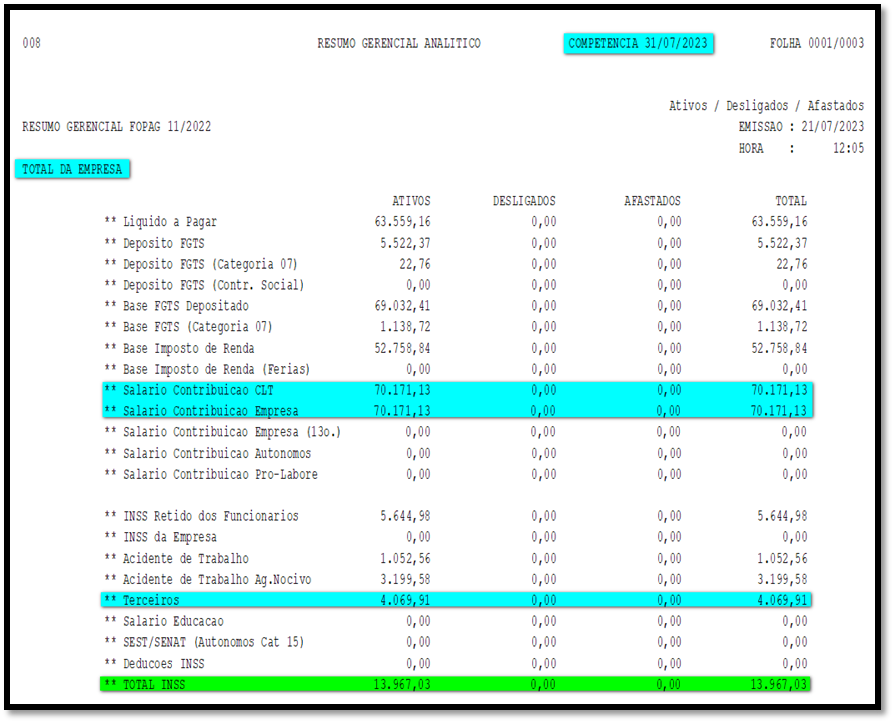Select the Salario Contribuicao Pro-Labore label
This screenshot has width=894, height=723.
point(221,474)
